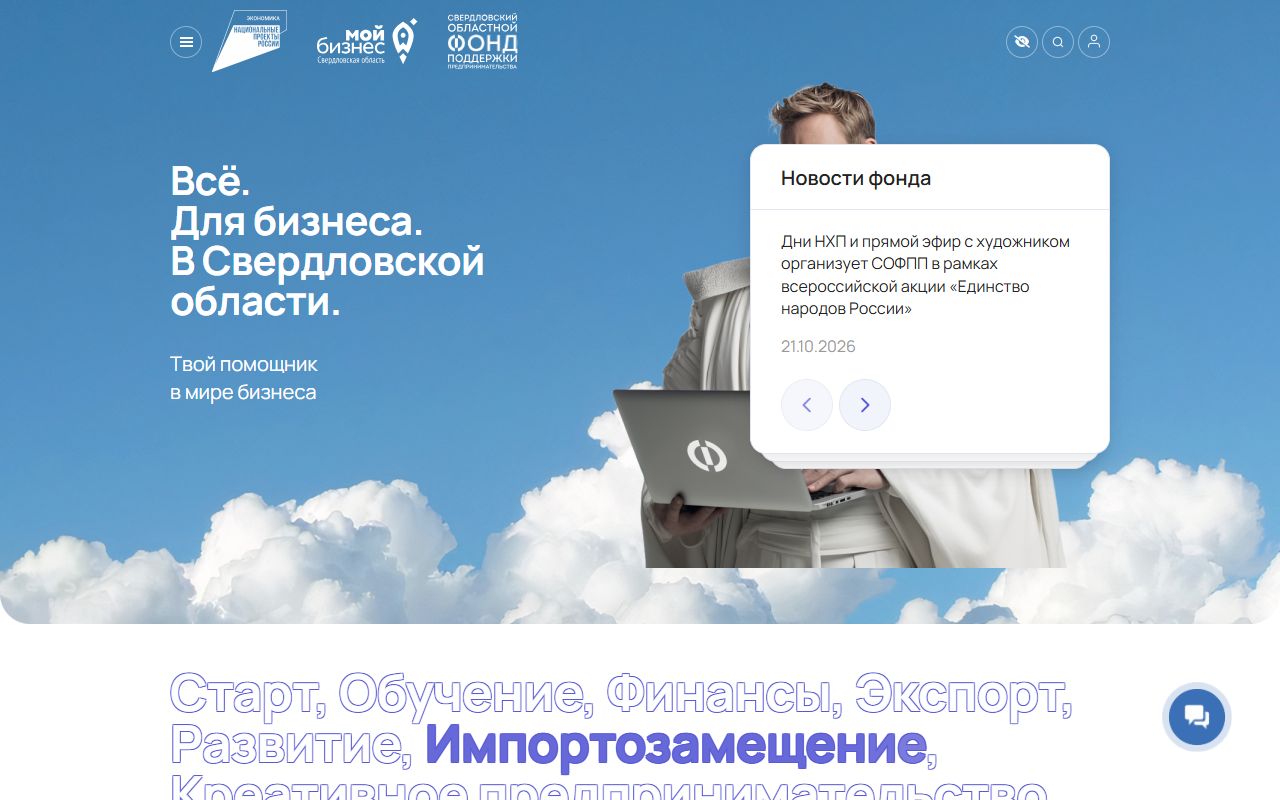The height and width of the screenshot is (800, 1280).
Task: Open the hamburger menu
Action: click(x=186, y=42)
